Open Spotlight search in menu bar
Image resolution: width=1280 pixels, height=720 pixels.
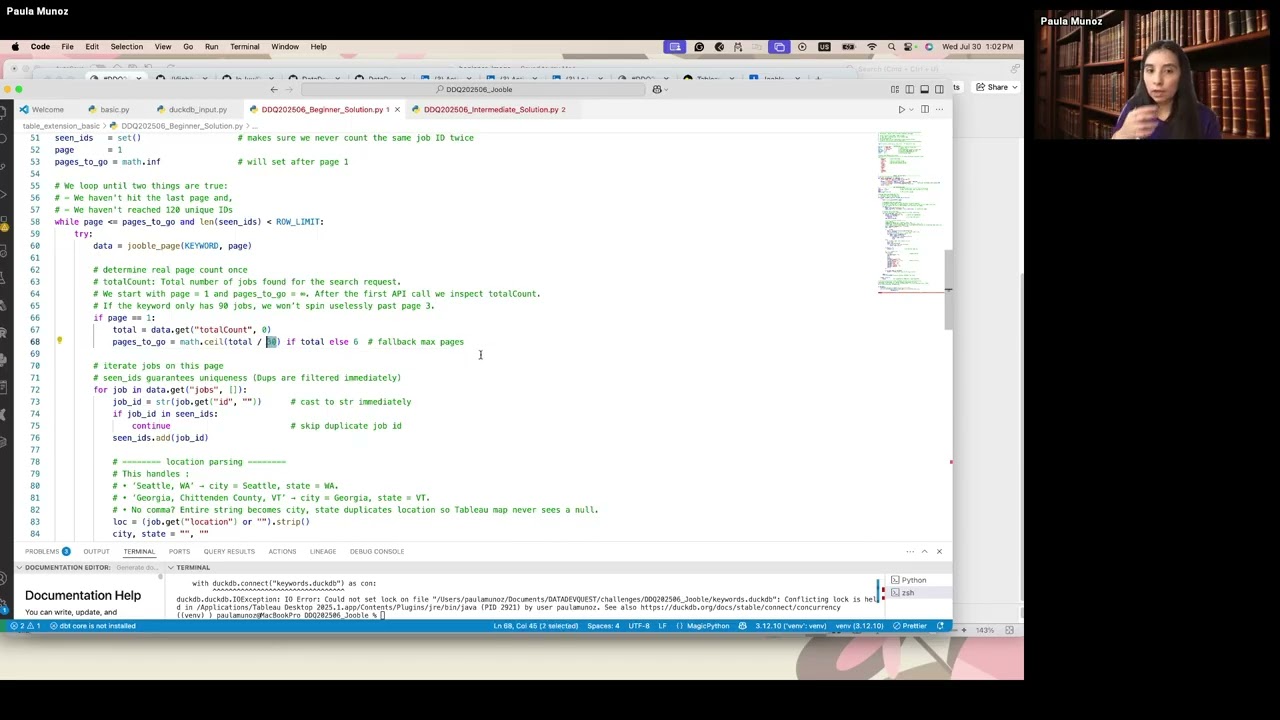892,46
